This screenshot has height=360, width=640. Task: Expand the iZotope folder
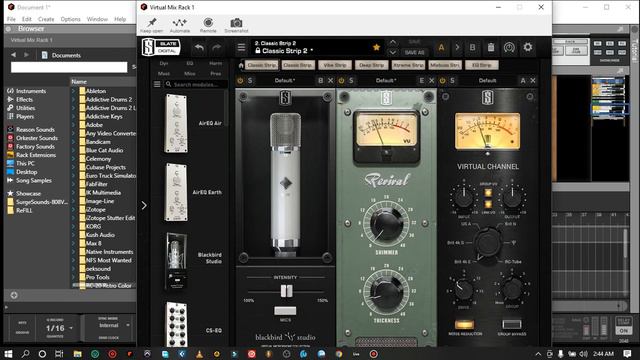pos(73,209)
